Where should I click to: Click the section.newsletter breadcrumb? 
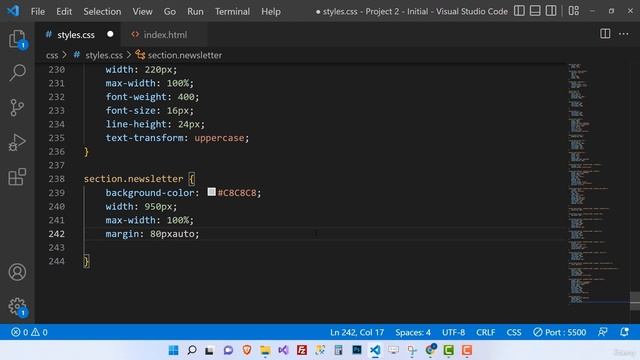click(184, 55)
